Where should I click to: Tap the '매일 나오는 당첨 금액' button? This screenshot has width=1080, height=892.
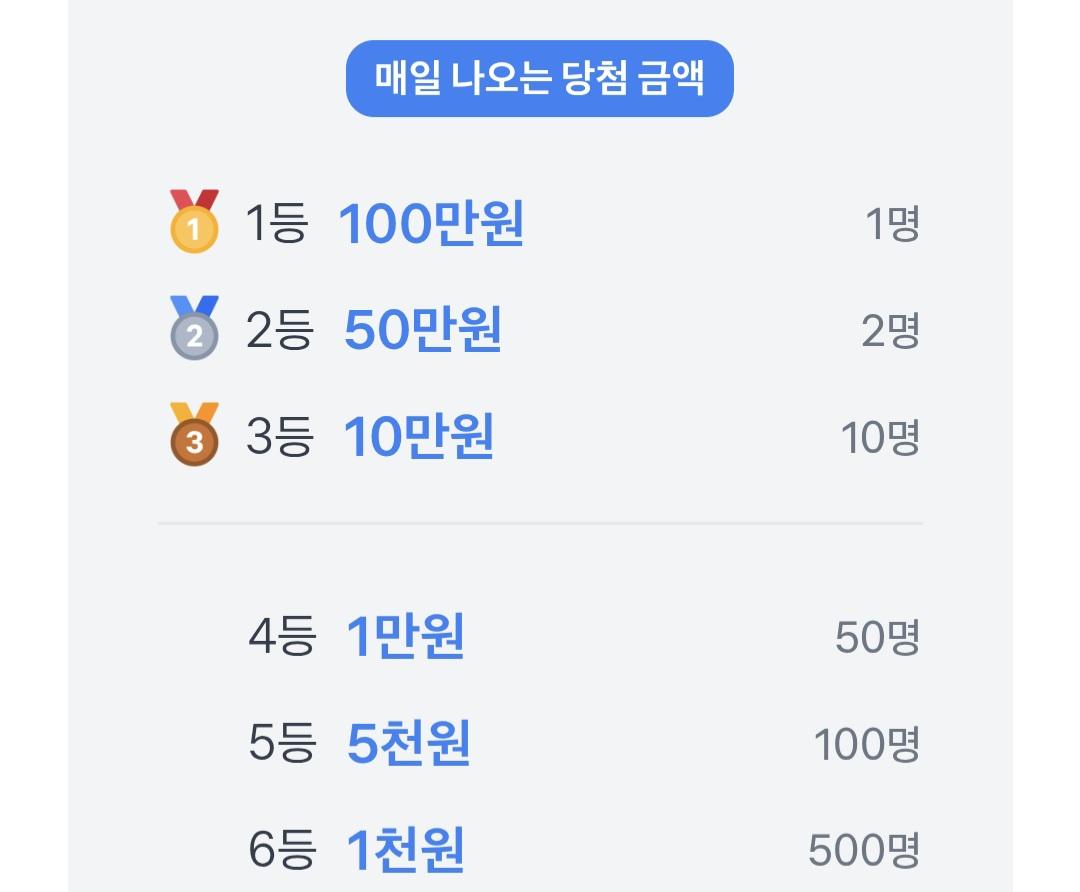(x=540, y=79)
